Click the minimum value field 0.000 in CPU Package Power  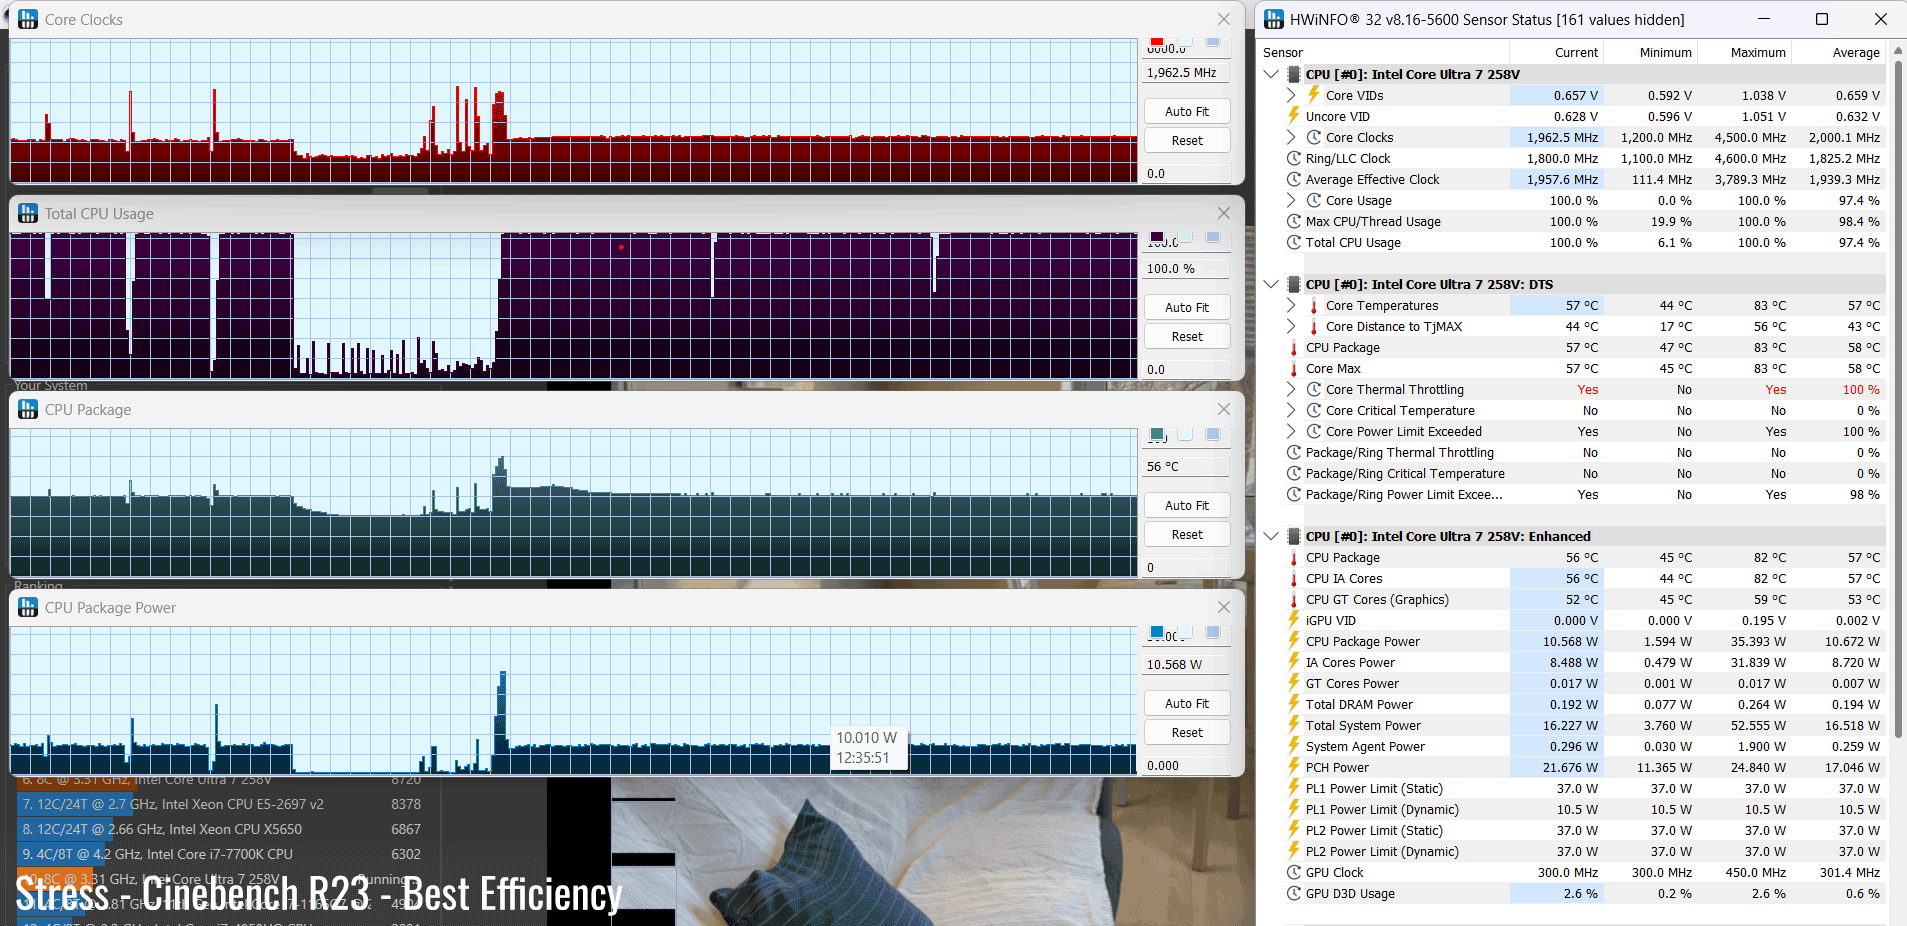coord(1187,765)
